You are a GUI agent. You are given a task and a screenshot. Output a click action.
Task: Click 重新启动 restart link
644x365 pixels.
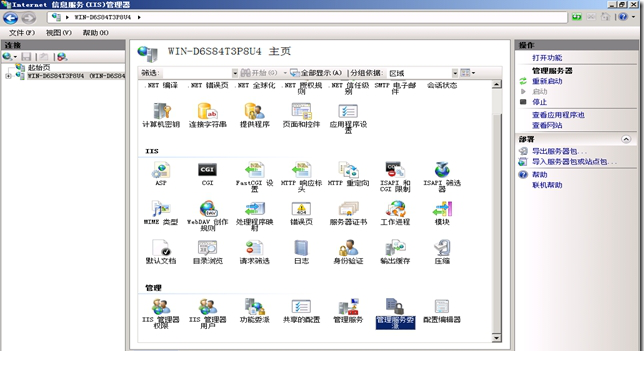click(547, 81)
